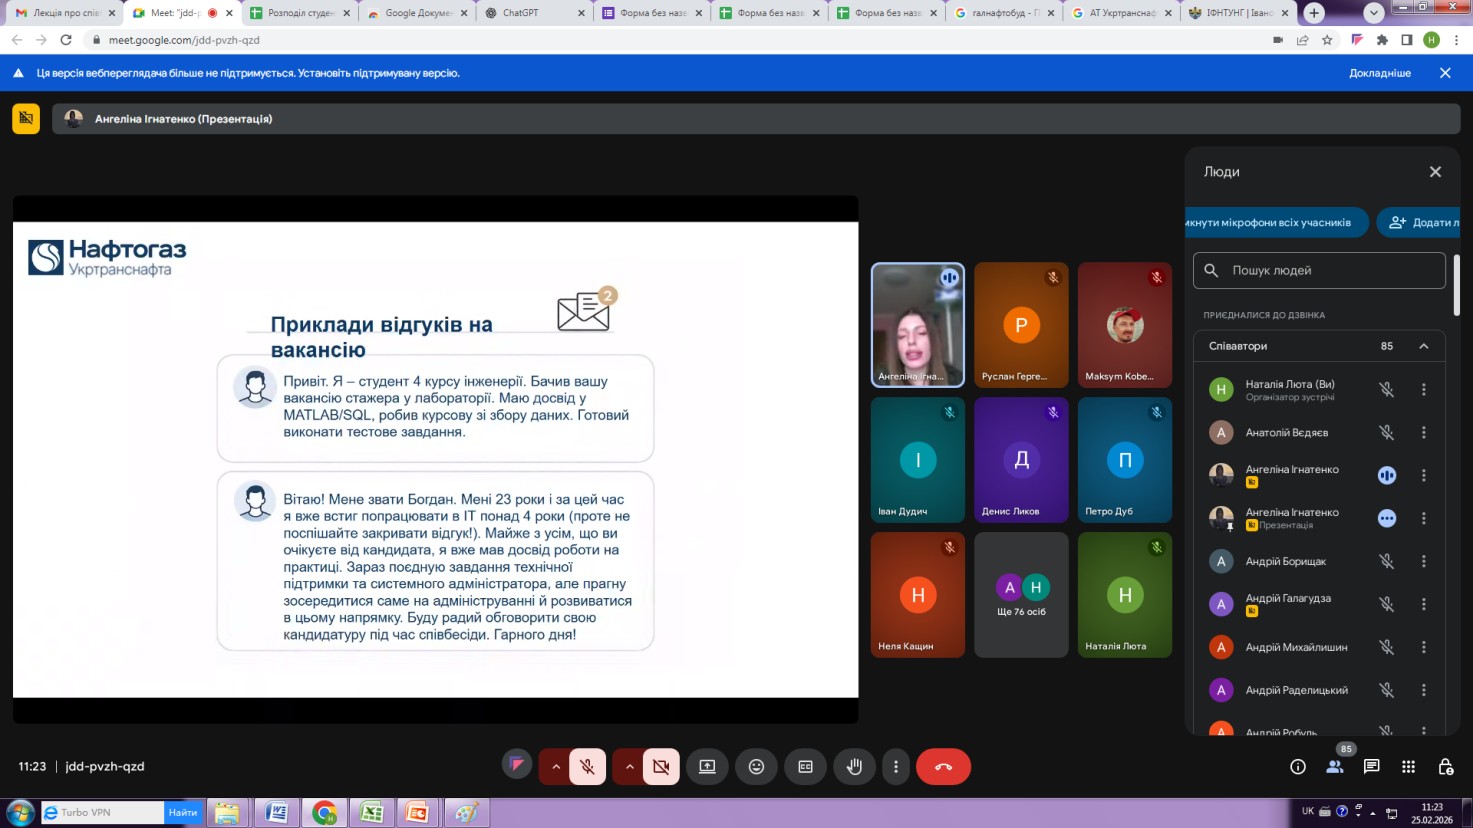Close the People side panel
Image resolution: width=1473 pixels, height=828 pixels.
point(1435,172)
